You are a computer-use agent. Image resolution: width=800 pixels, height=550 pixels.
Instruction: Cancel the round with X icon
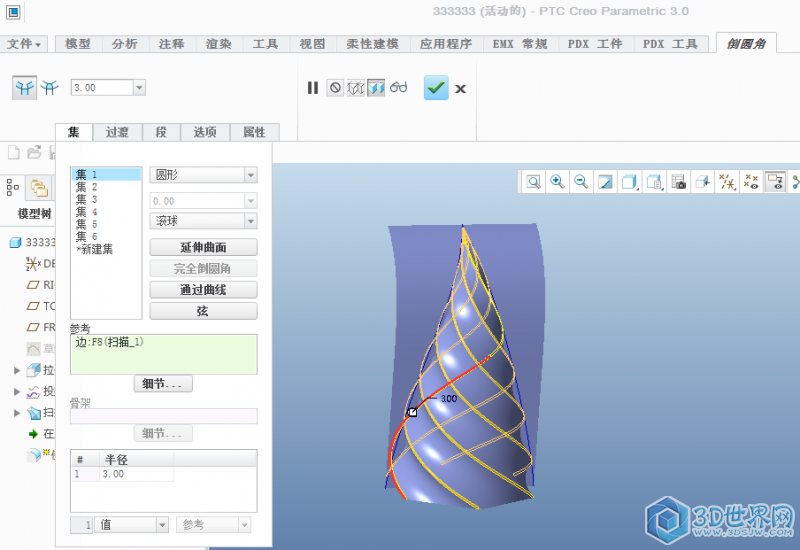(x=460, y=89)
